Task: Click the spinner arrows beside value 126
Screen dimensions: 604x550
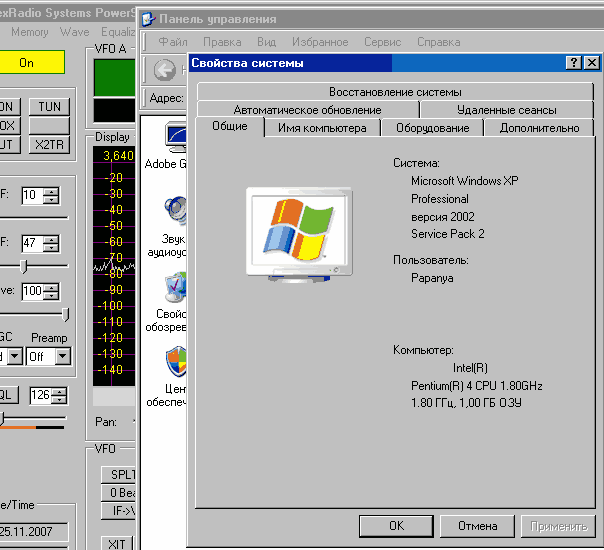Action: (60, 395)
